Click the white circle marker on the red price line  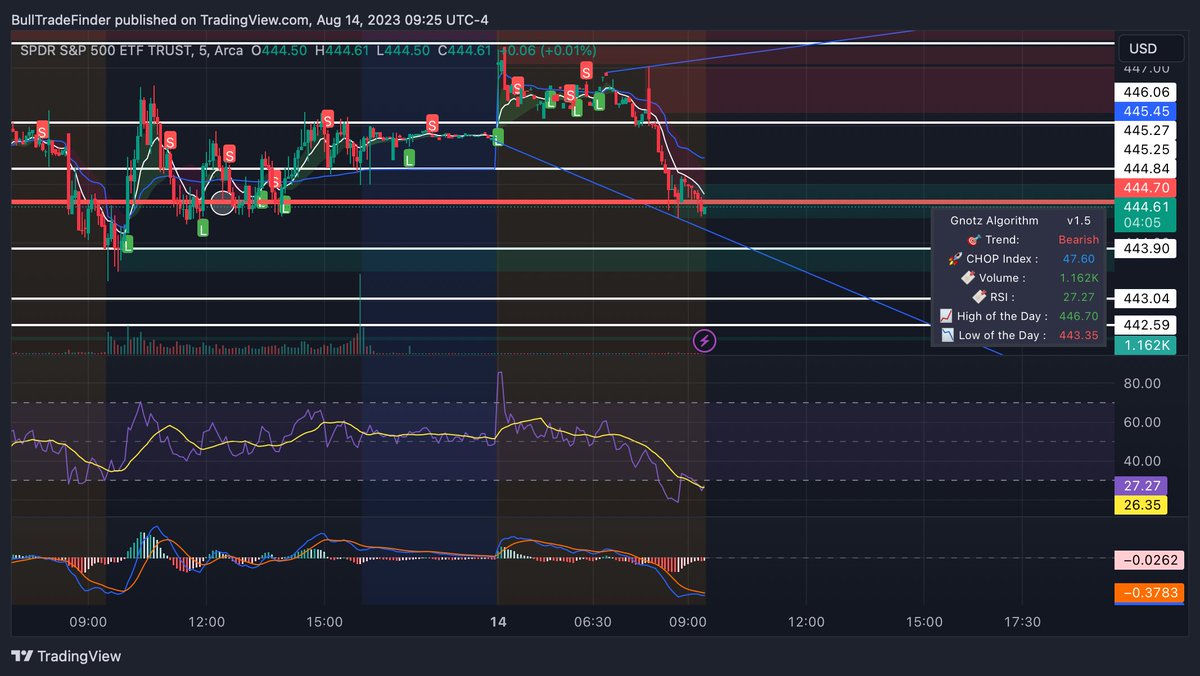[222, 203]
